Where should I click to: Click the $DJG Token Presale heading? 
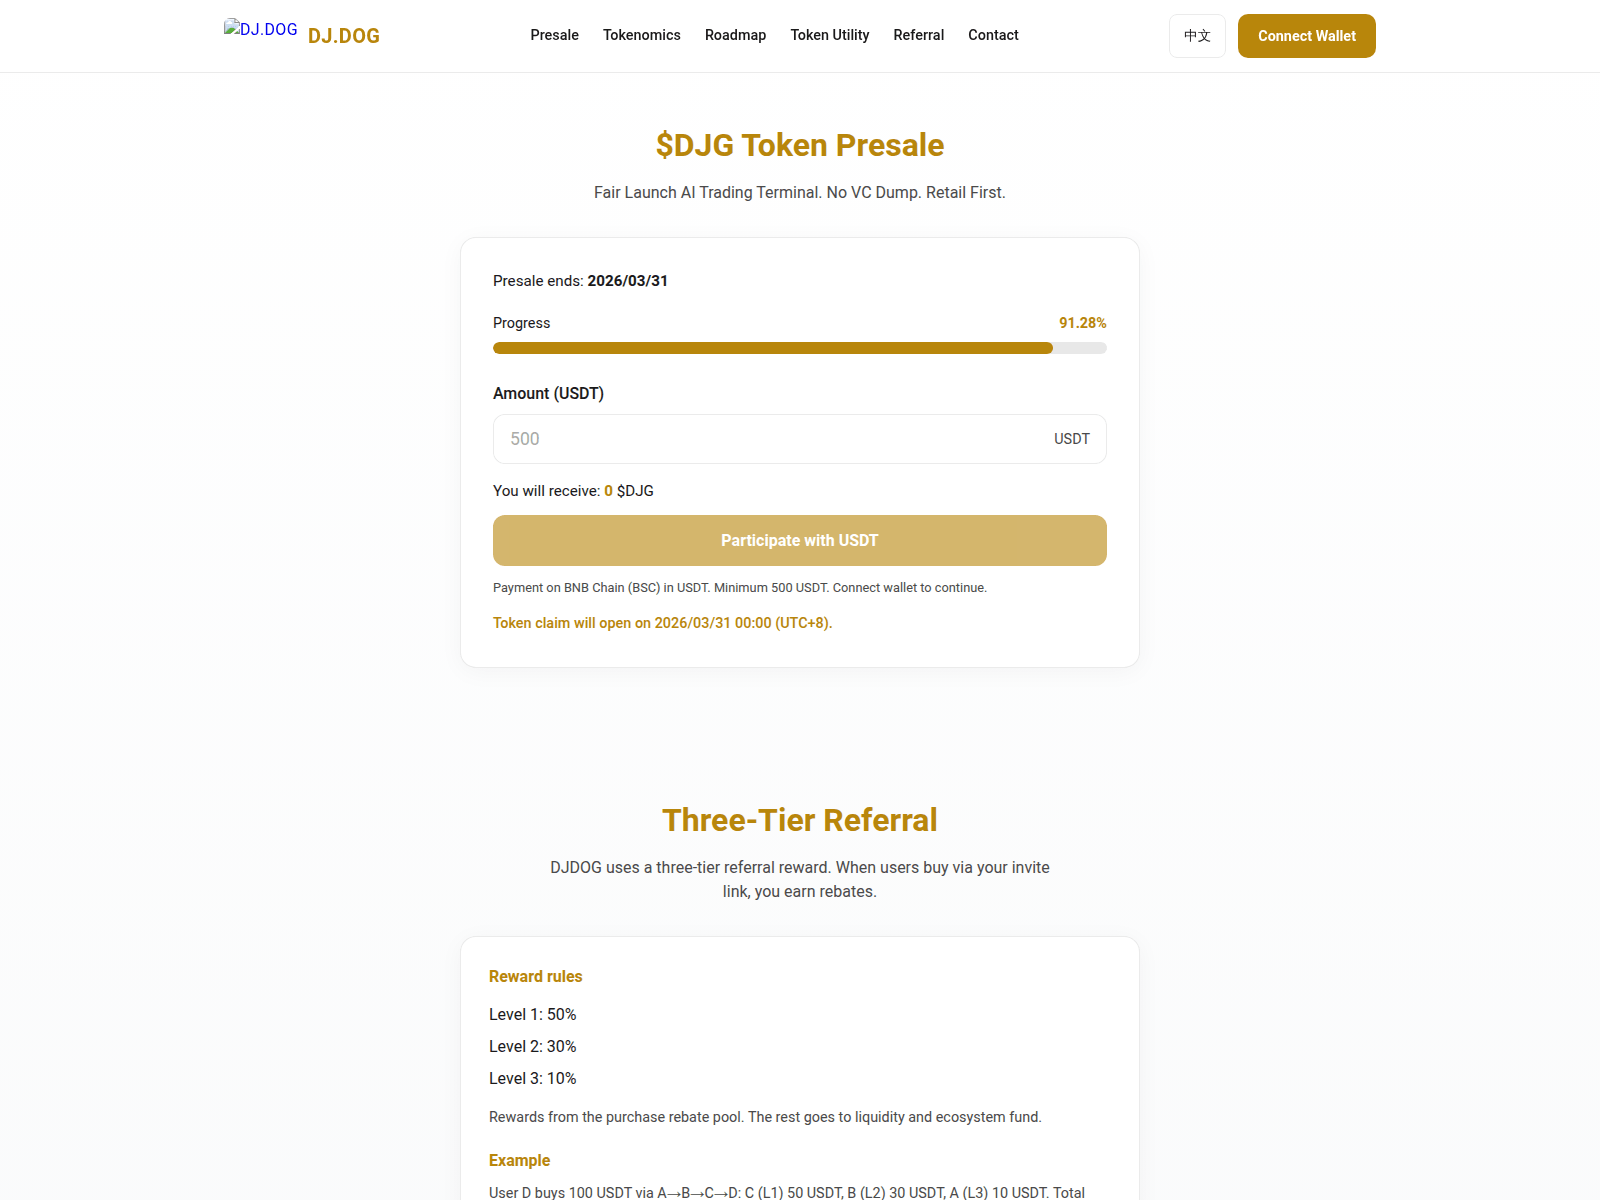click(x=799, y=146)
